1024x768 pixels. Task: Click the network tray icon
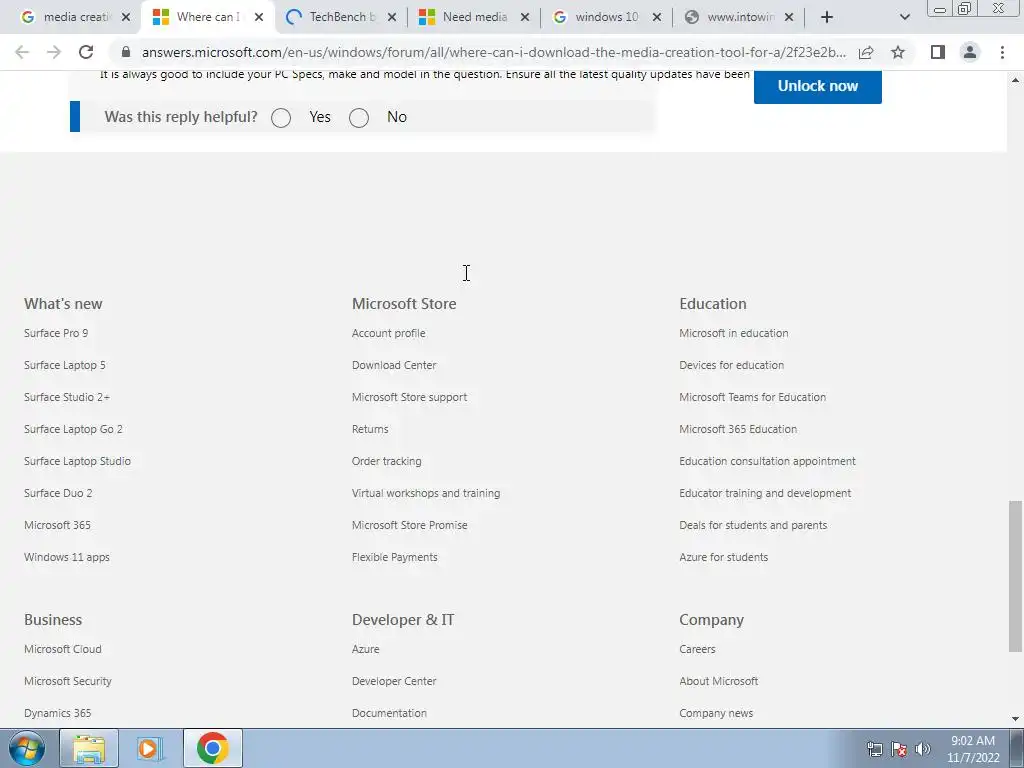click(x=874, y=749)
